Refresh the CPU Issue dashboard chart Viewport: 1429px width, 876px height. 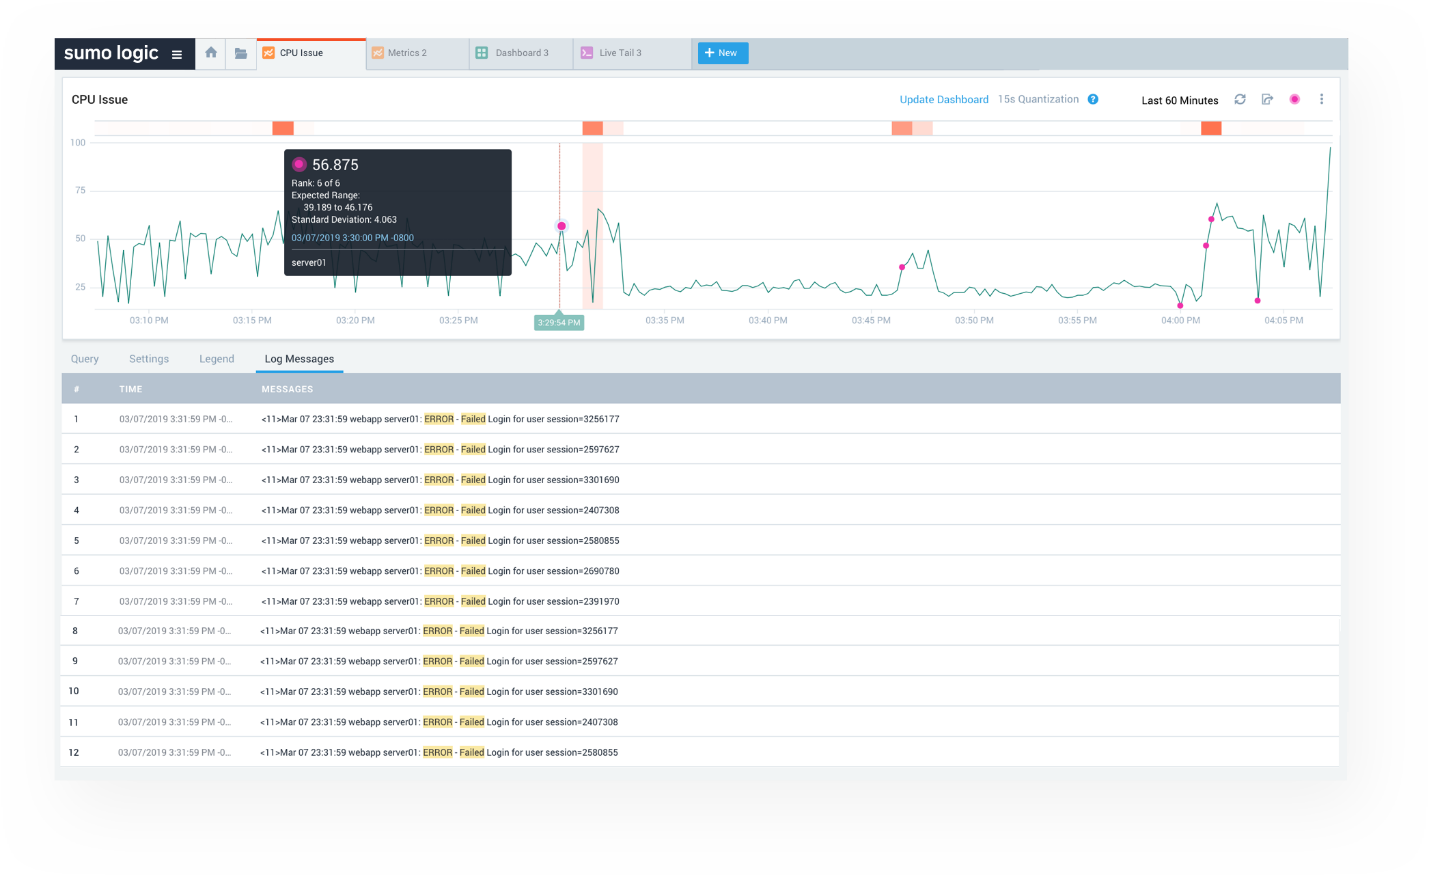click(1240, 100)
